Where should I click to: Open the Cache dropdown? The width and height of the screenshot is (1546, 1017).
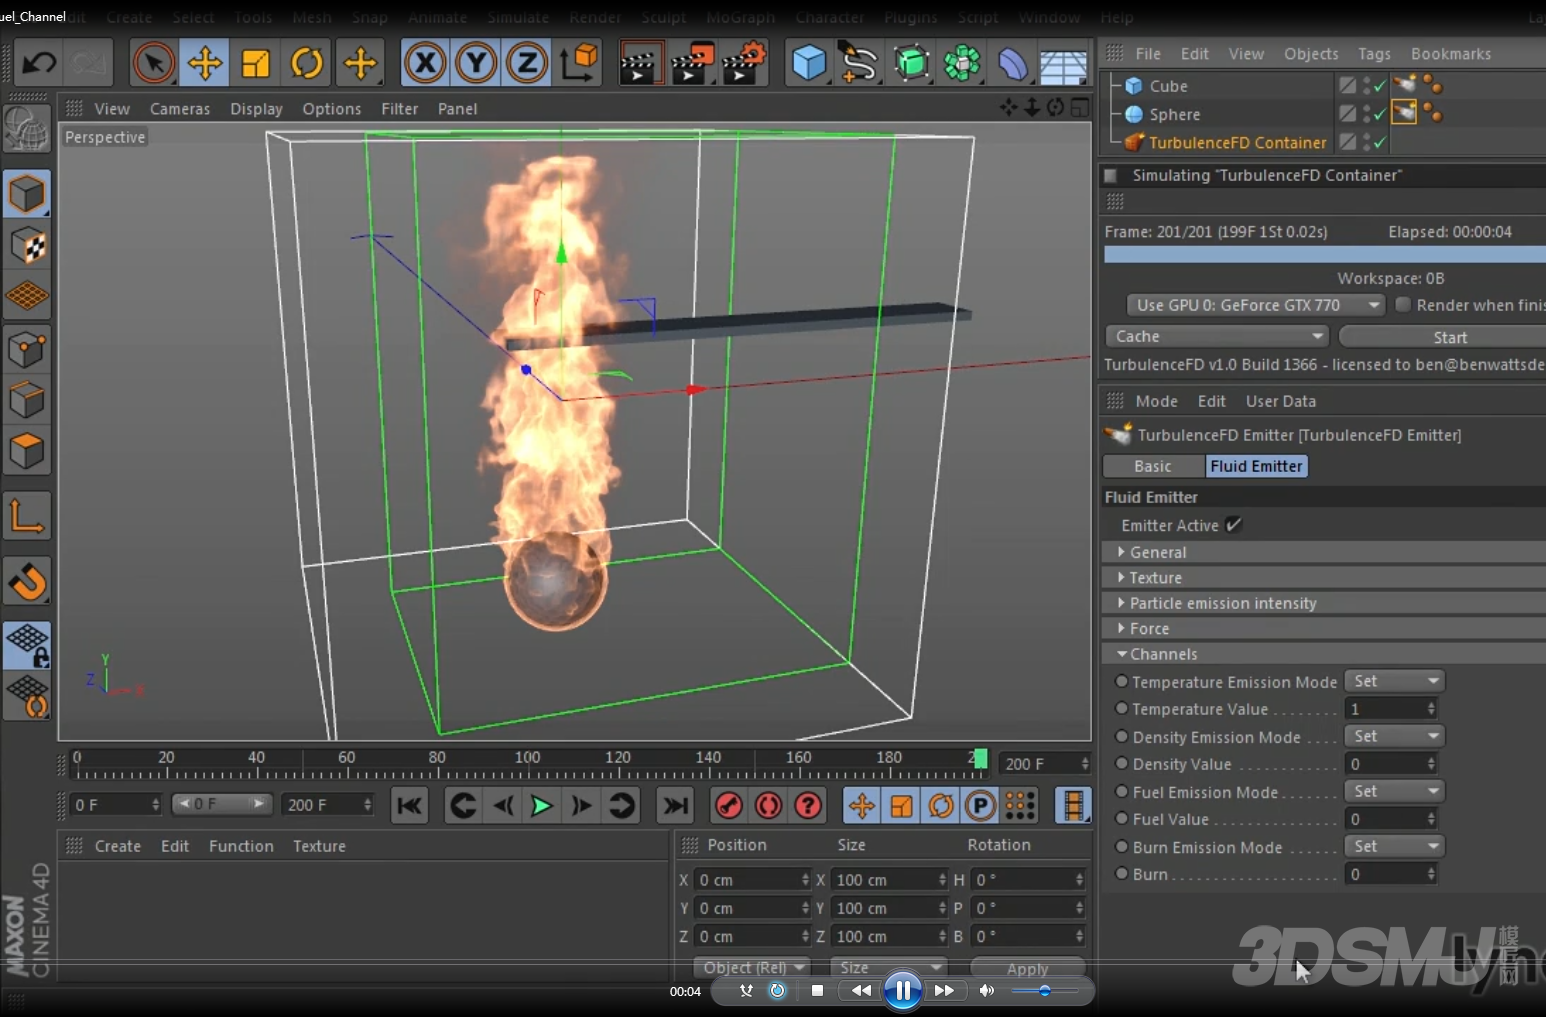[1217, 336]
